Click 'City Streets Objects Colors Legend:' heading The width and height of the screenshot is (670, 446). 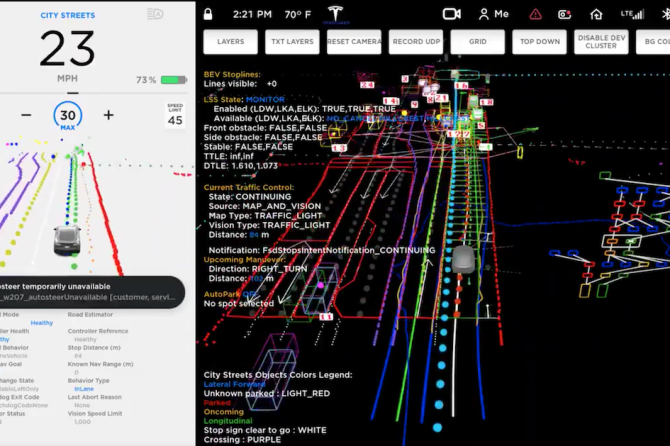[278, 375]
